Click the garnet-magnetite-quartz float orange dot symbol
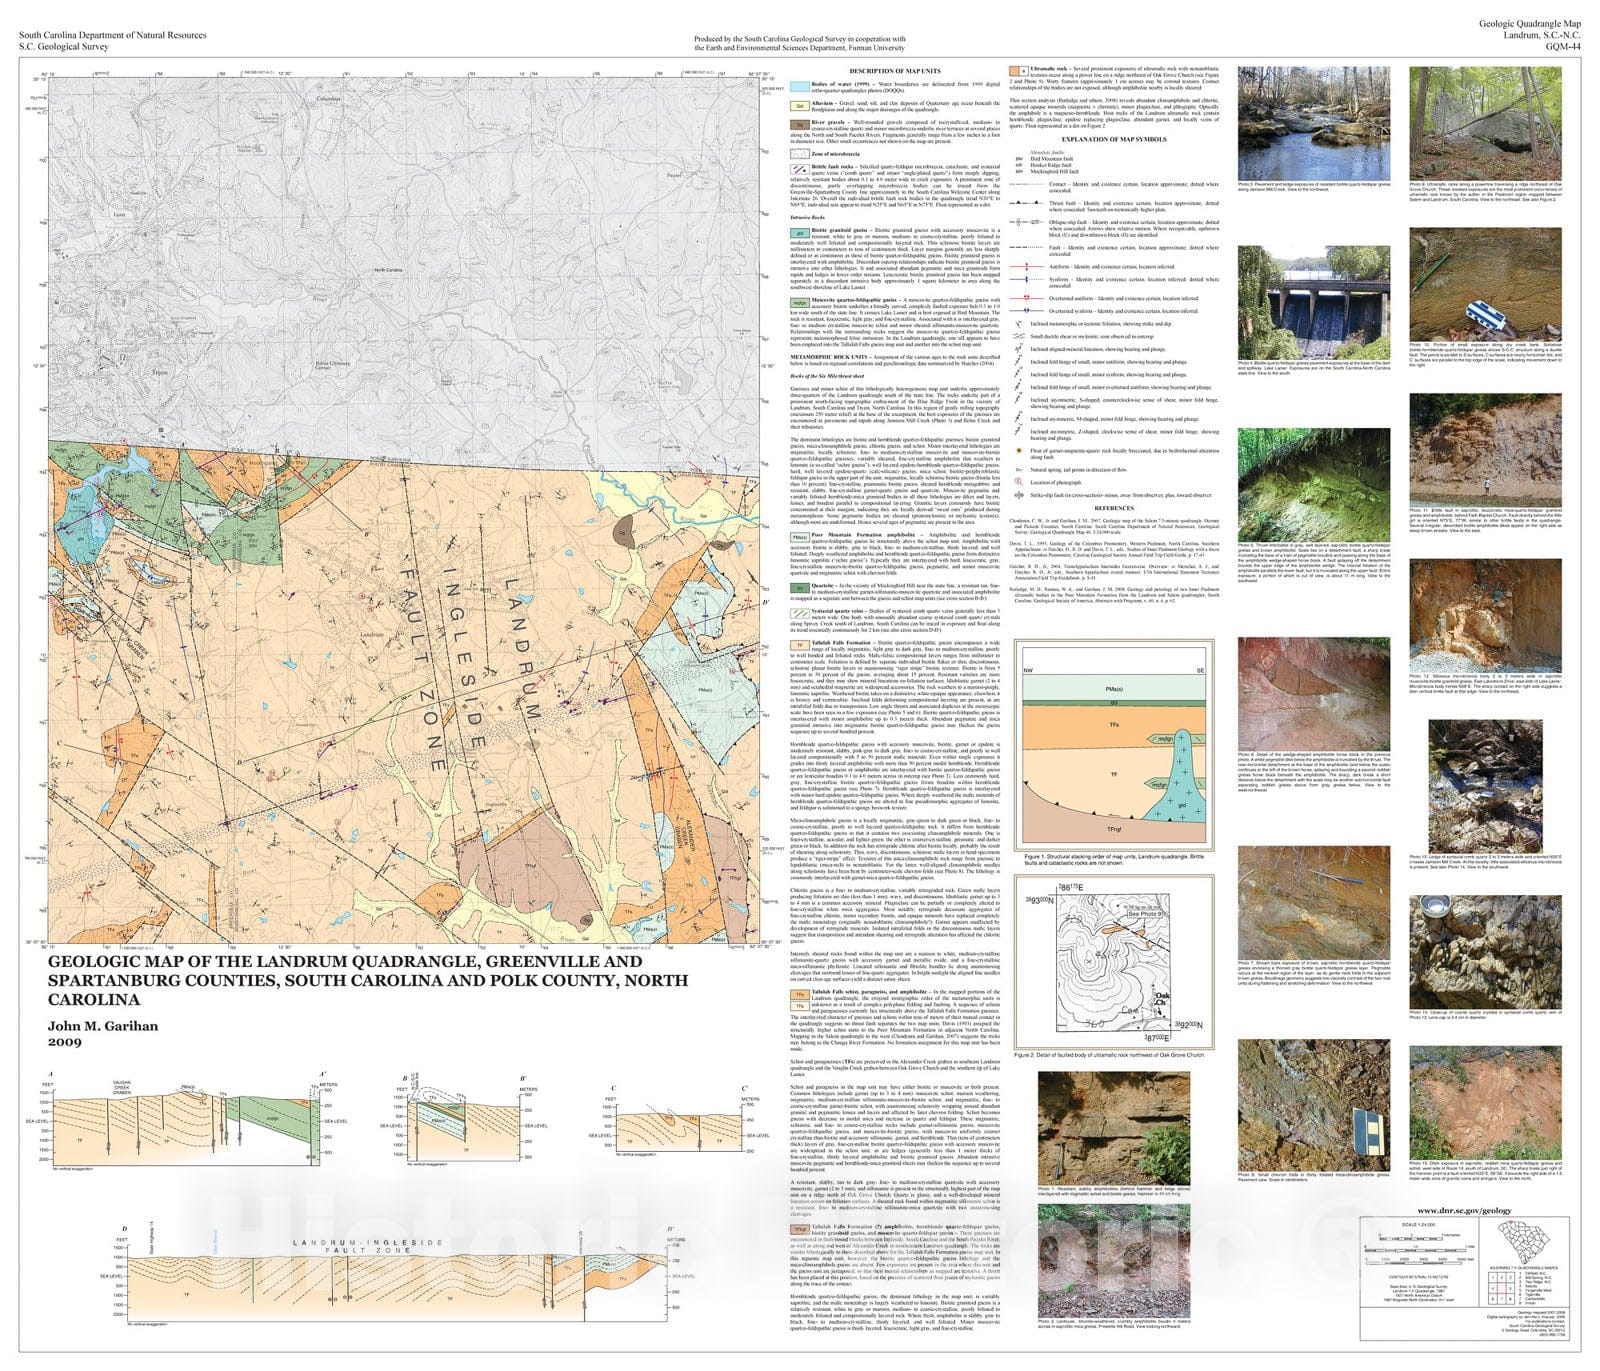This screenshot has height=1371, width=1600. pos(1018,452)
